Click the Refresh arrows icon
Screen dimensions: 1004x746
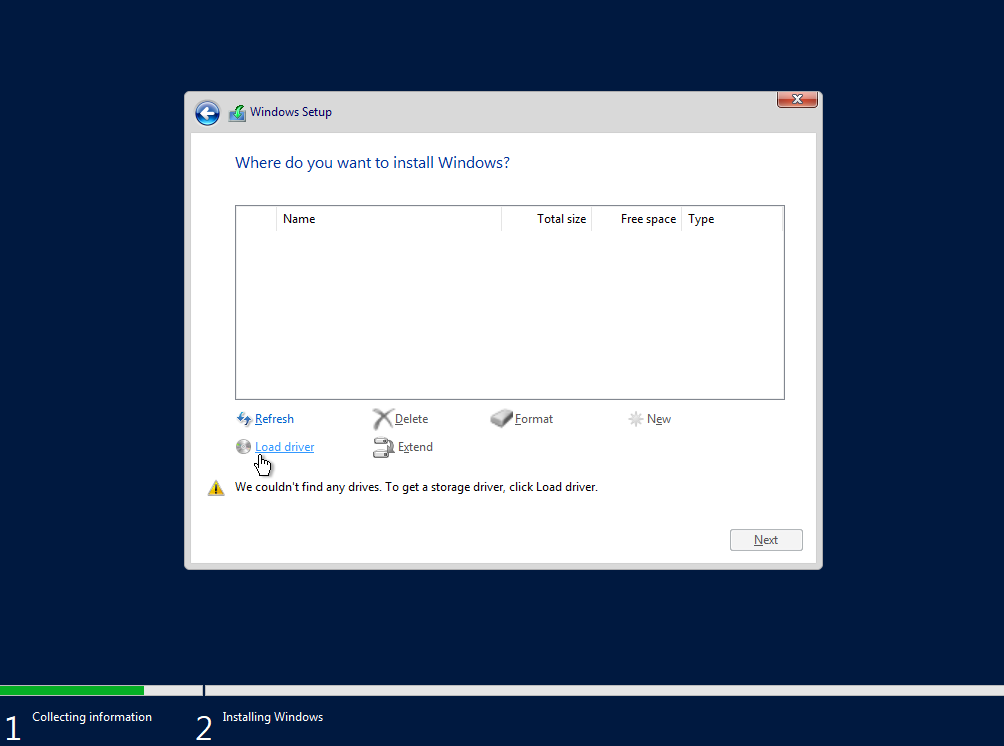pyautogui.click(x=244, y=419)
